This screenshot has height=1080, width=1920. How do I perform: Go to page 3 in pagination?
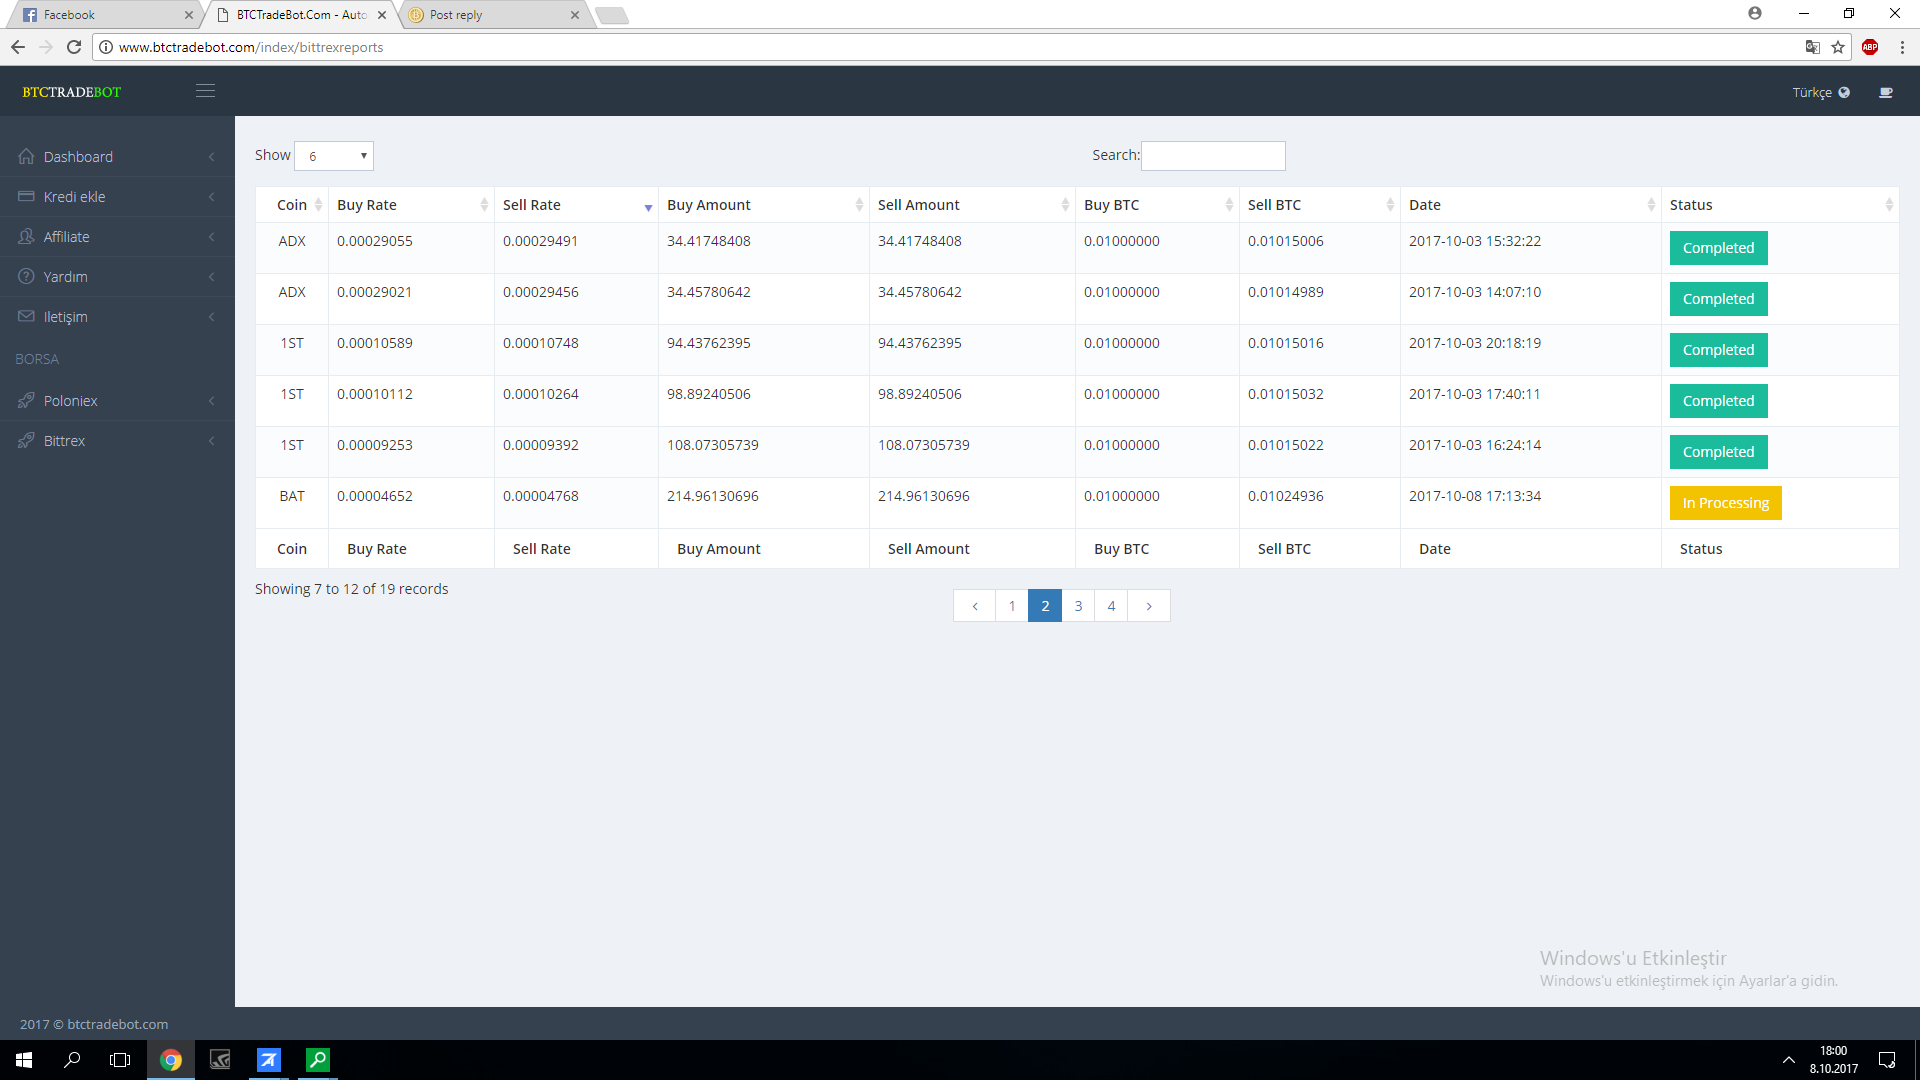point(1078,606)
